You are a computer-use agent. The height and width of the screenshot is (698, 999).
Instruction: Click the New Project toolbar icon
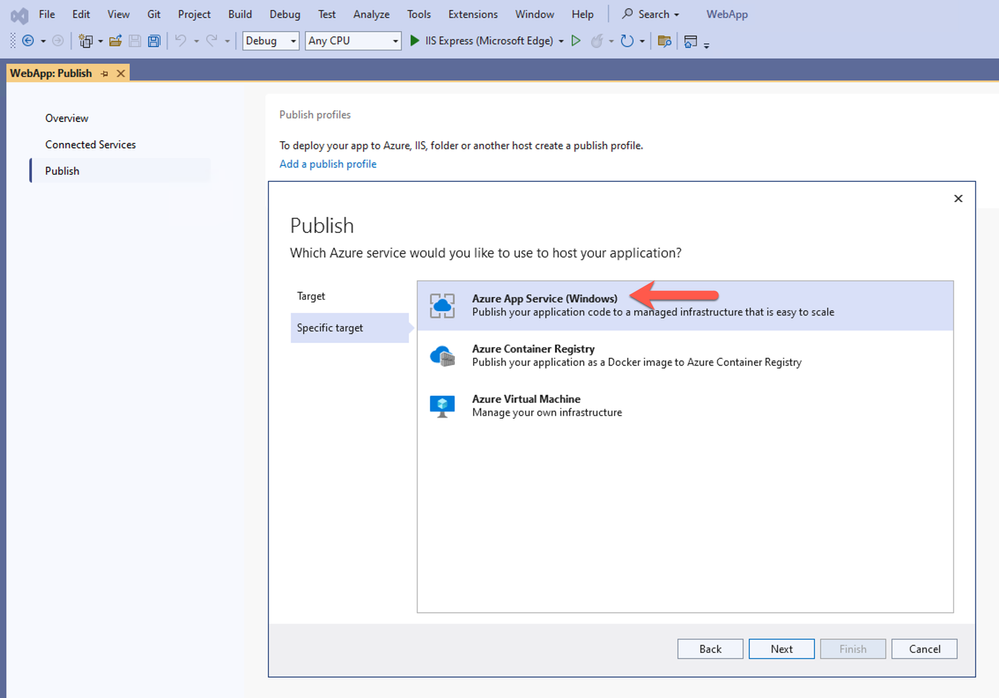click(85, 41)
